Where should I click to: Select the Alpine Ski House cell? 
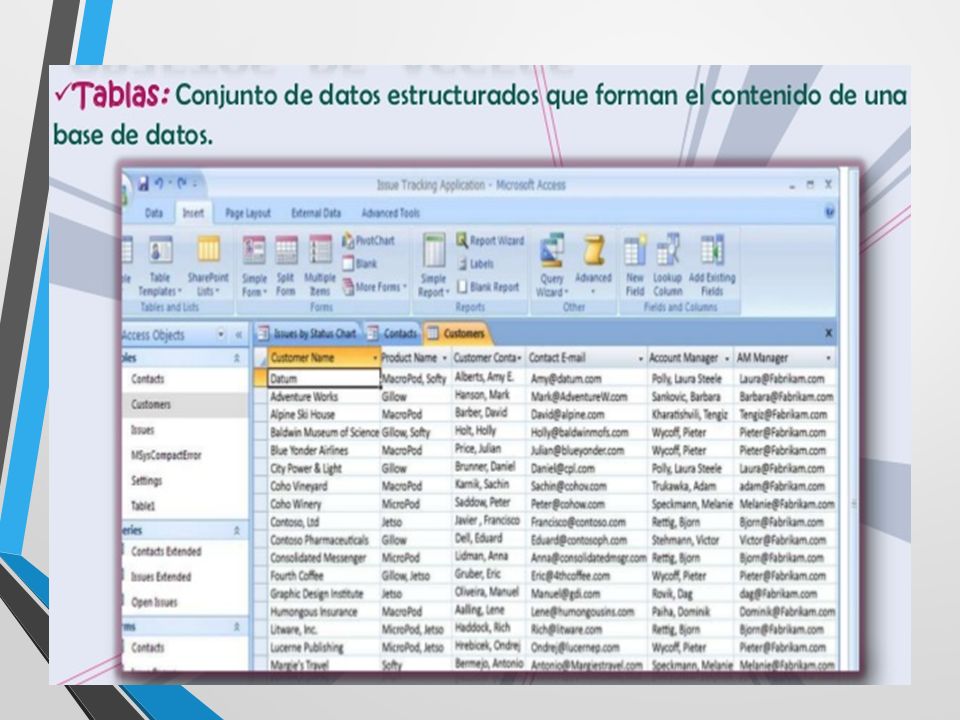tap(324, 414)
